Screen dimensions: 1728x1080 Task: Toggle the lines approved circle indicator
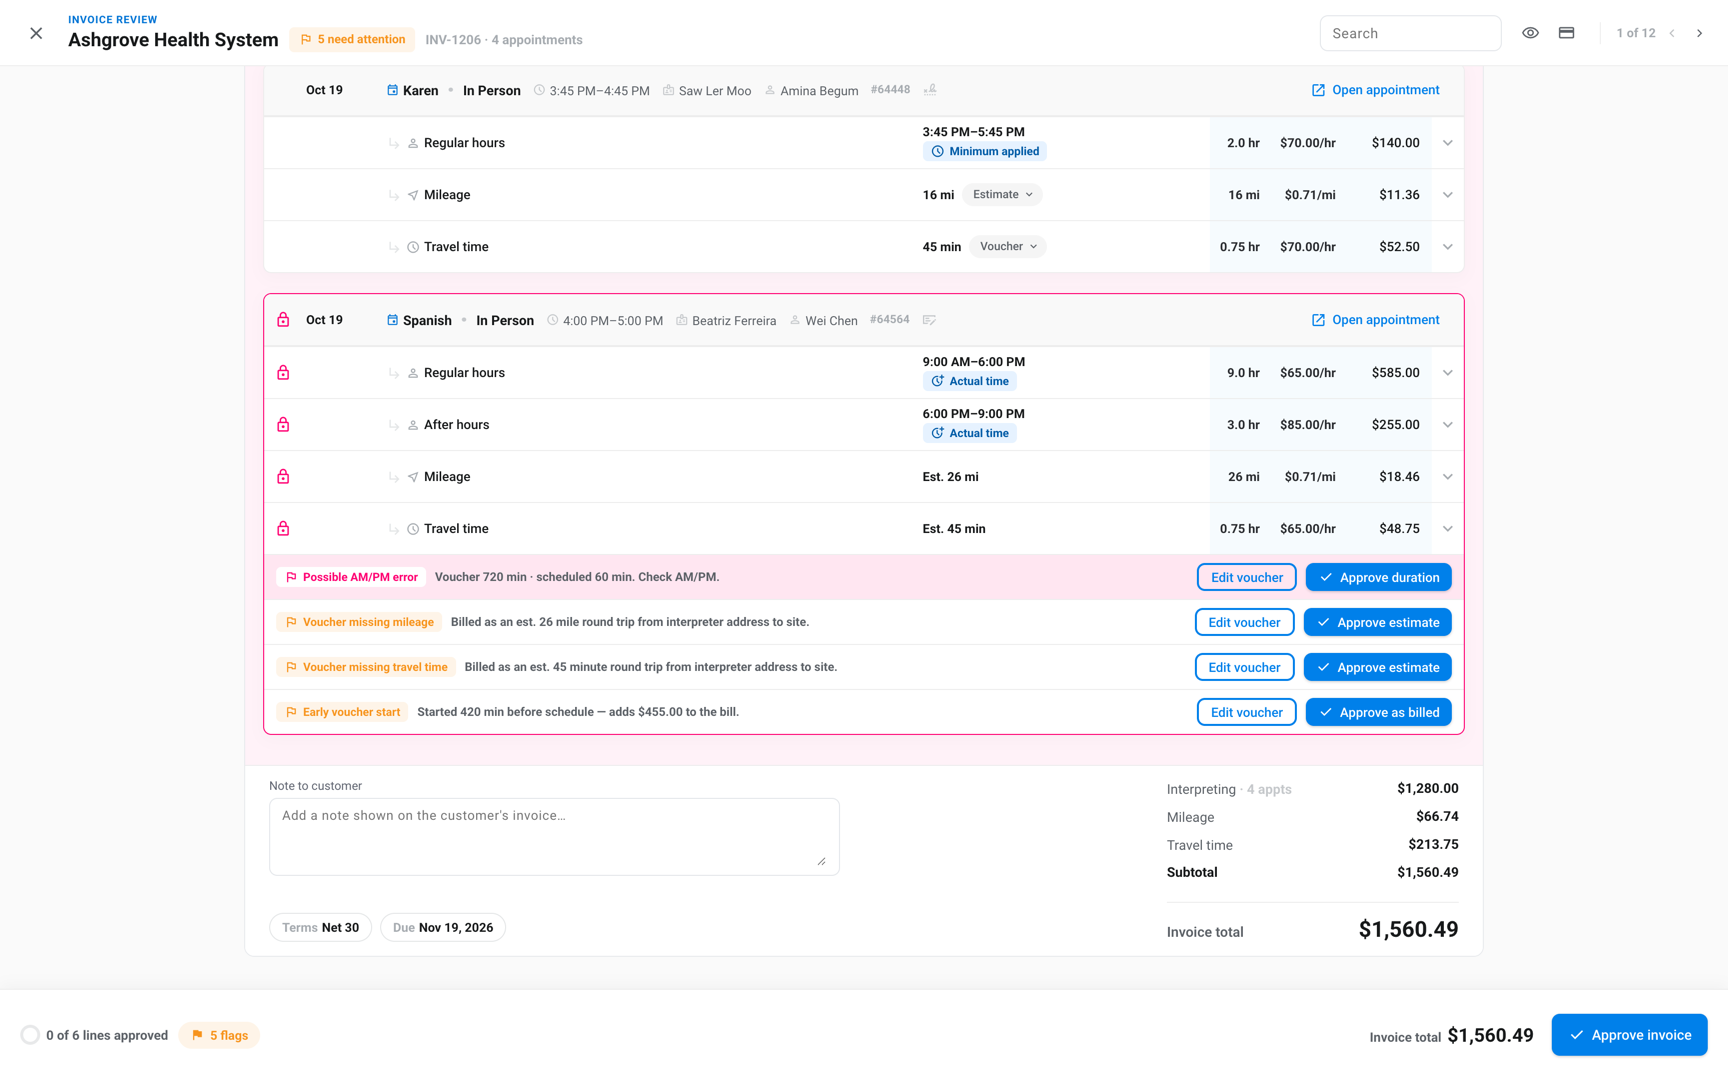pos(30,1035)
